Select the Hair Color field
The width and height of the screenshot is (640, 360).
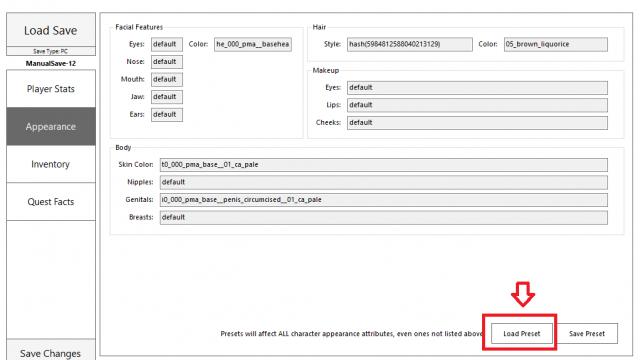click(x=556, y=44)
